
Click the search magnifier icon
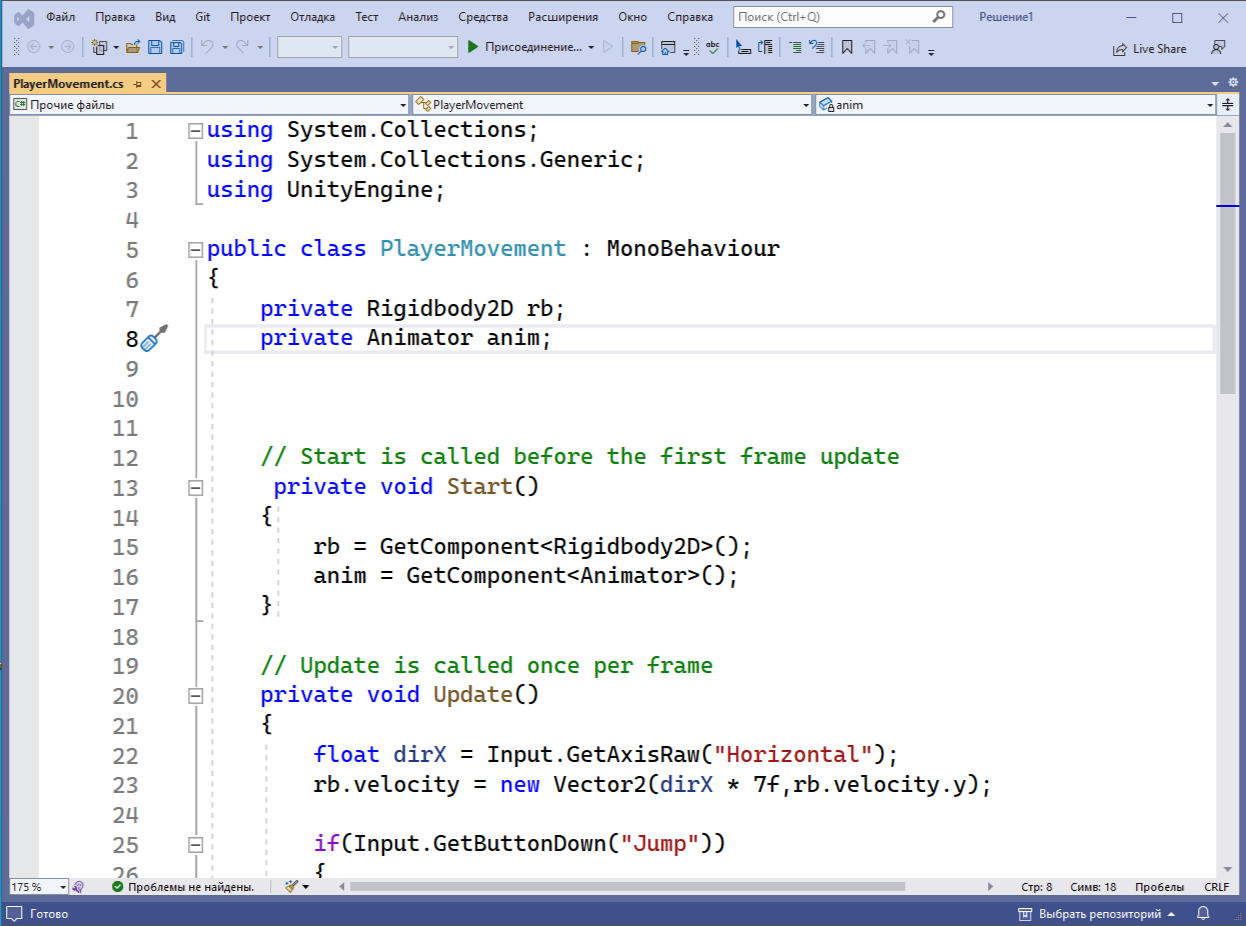coord(939,17)
